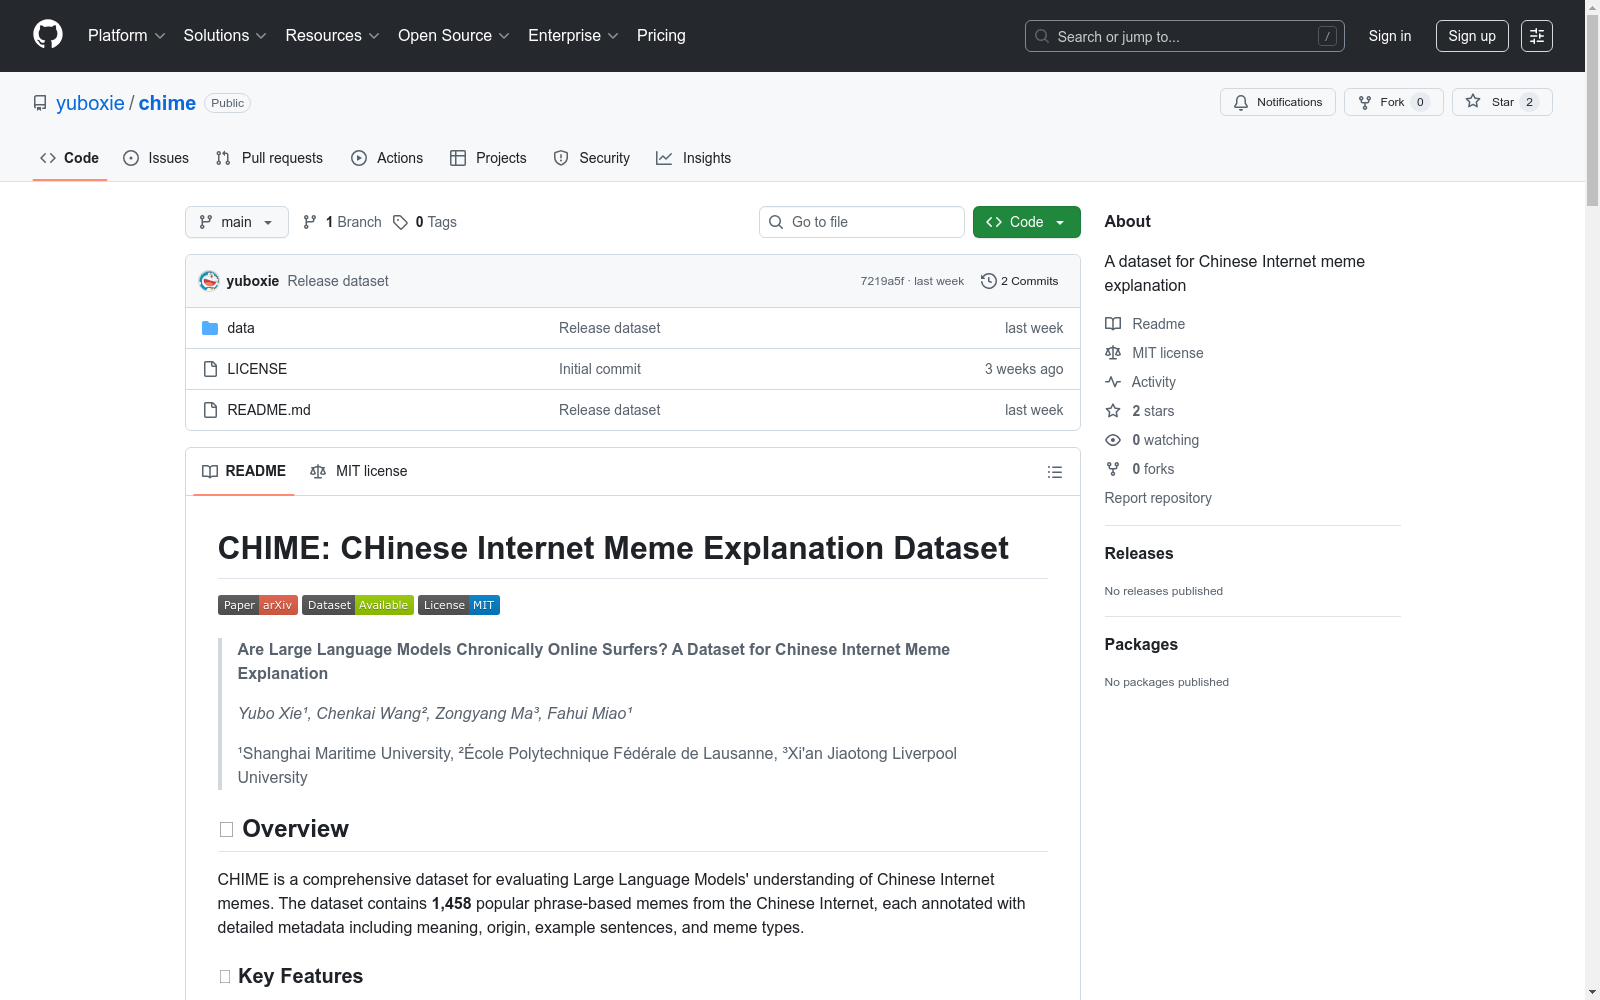This screenshot has width=1600, height=1000.
Task: Click the scrollbar down arrow
Action: coord(1592,992)
